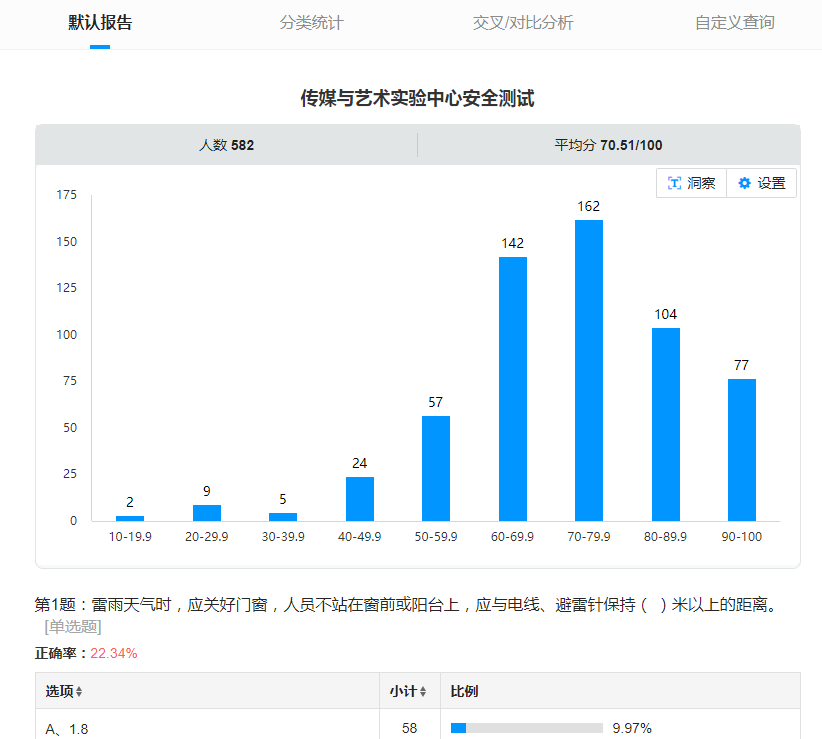Click the 70-79.9 bar showing 162
Viewport: 822px width, 739px height.
589,370
